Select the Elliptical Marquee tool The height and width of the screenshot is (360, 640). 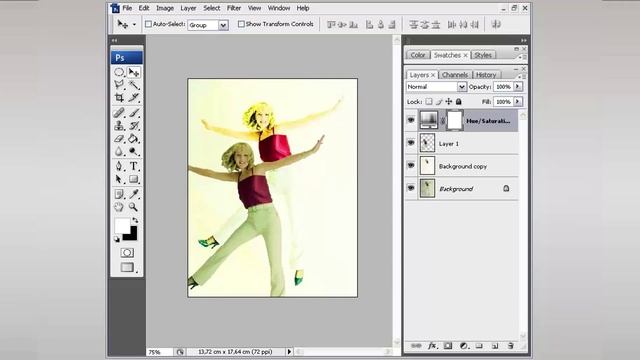coord(119,72)
